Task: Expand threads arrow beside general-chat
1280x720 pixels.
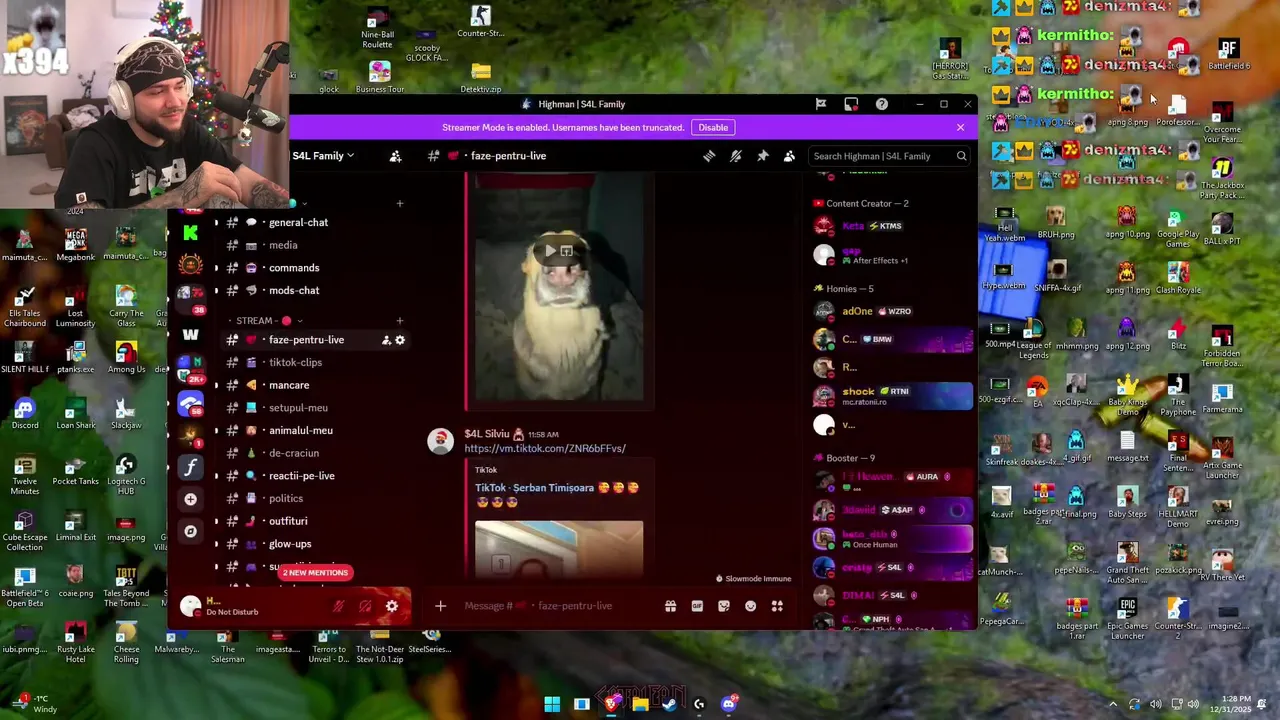Action: coord(216,223)
